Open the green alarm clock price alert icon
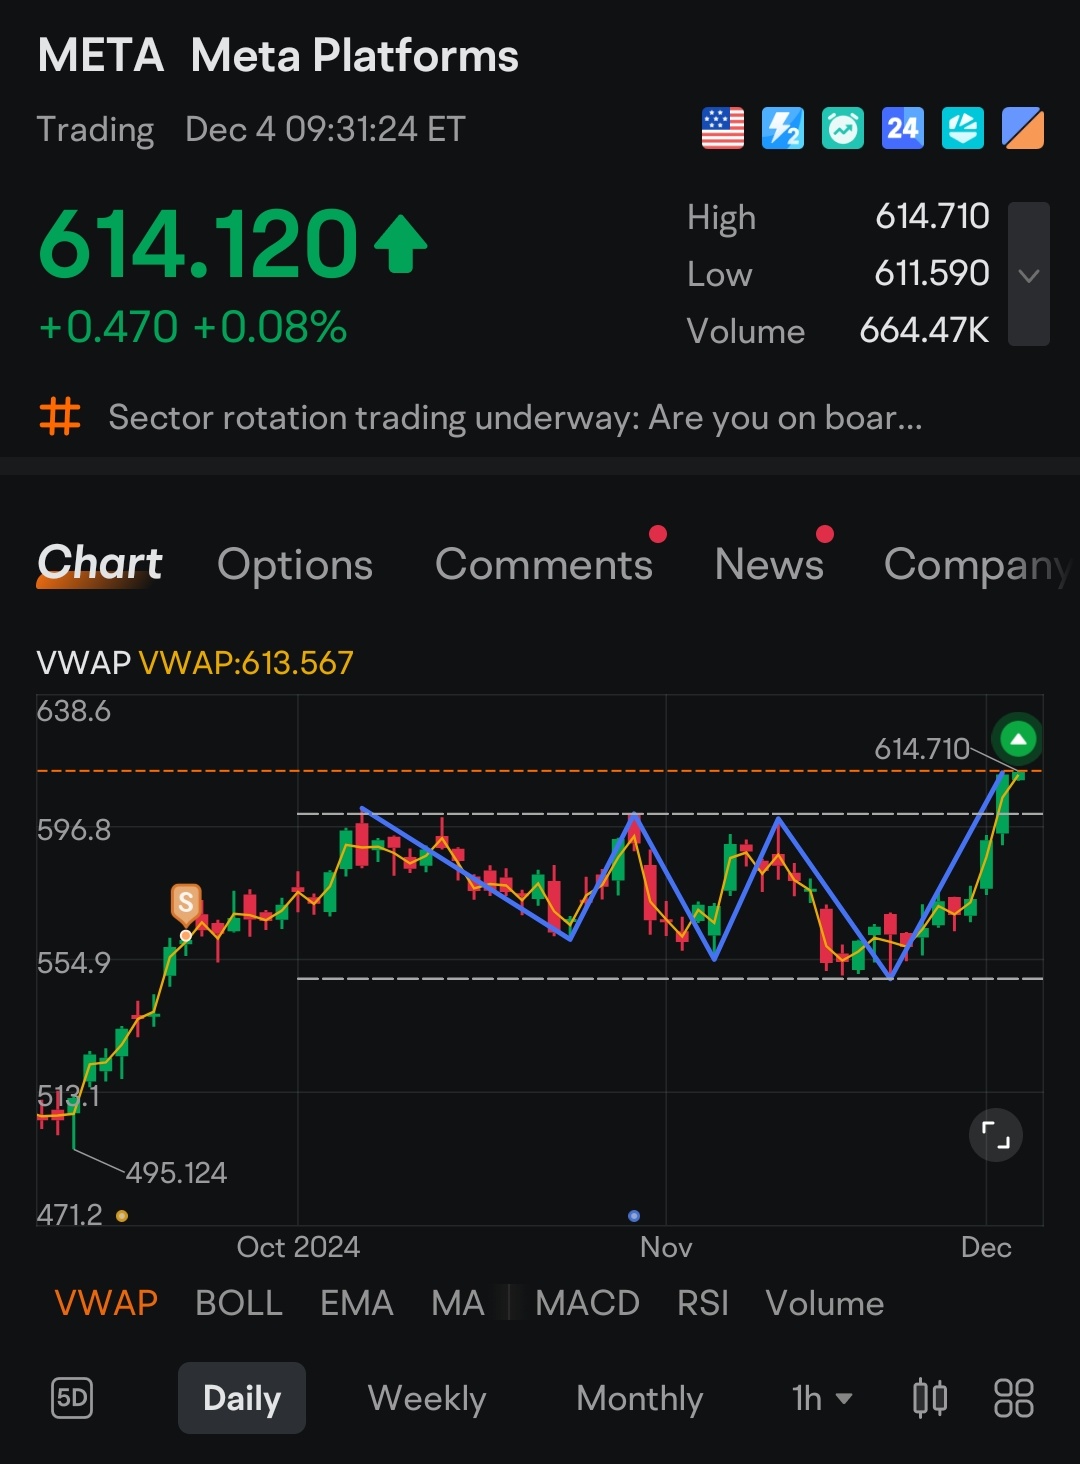The height and width of the screenshot is (1464, 1080). (843, 128)
